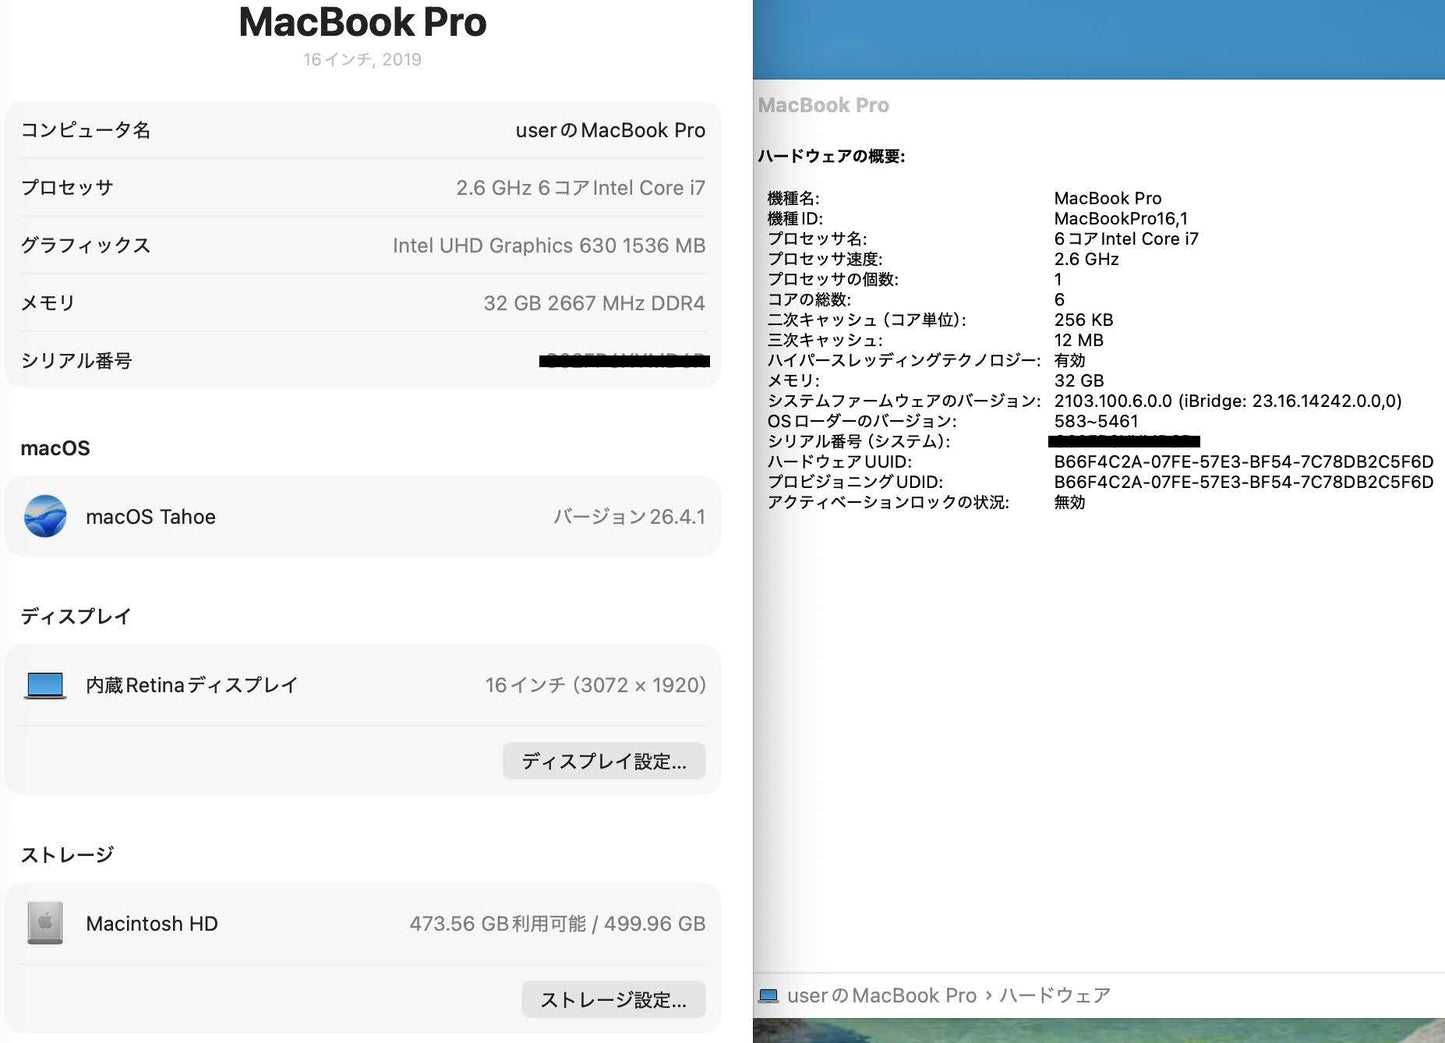Viewport: 1445px width, 1043px height.
Task: Select the computer name 'userのMacBook Pro' value
Action: click(x=610, y=130)
